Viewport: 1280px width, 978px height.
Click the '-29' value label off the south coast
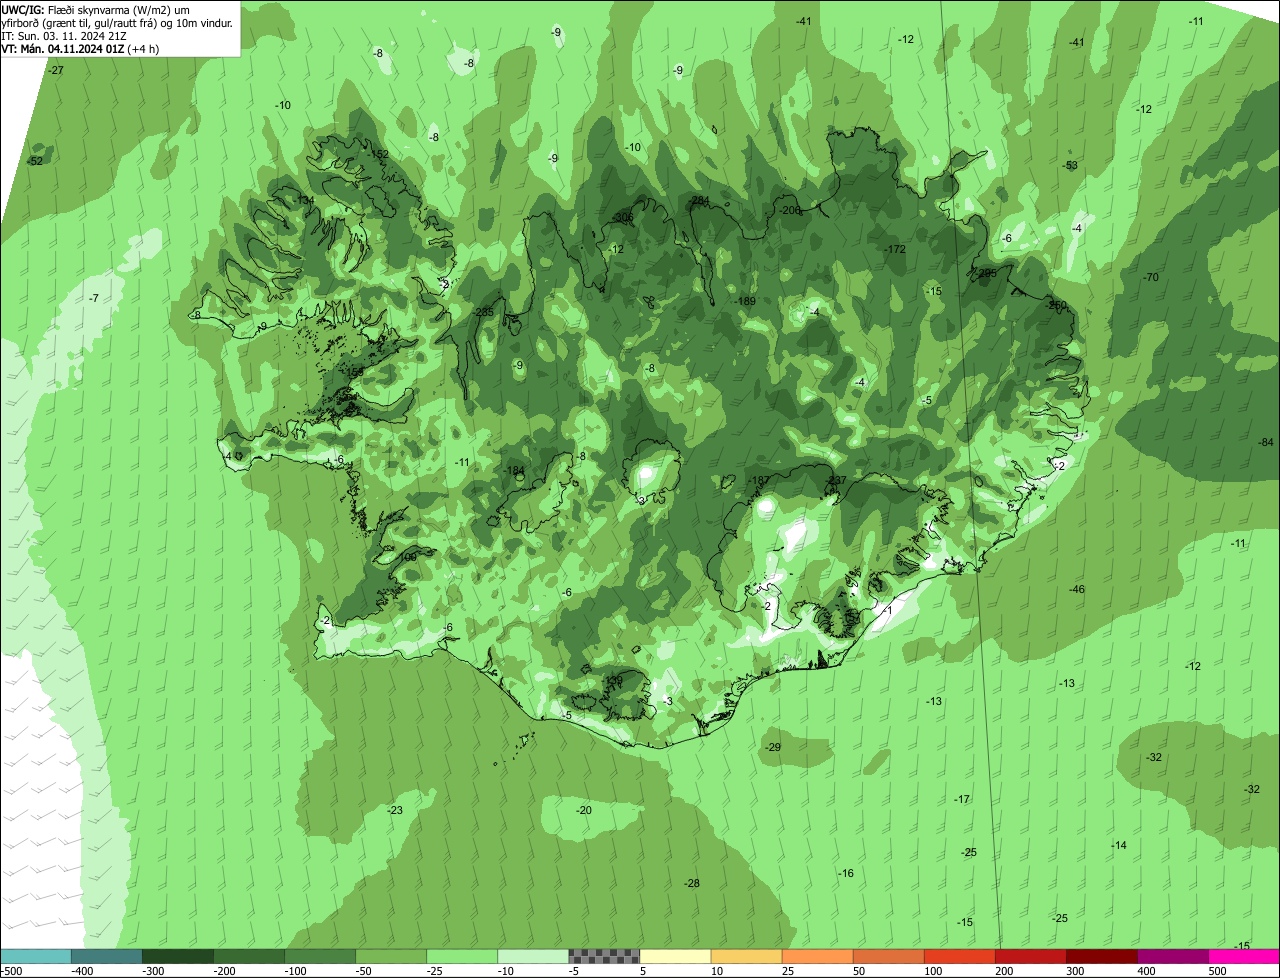[772, 747]
